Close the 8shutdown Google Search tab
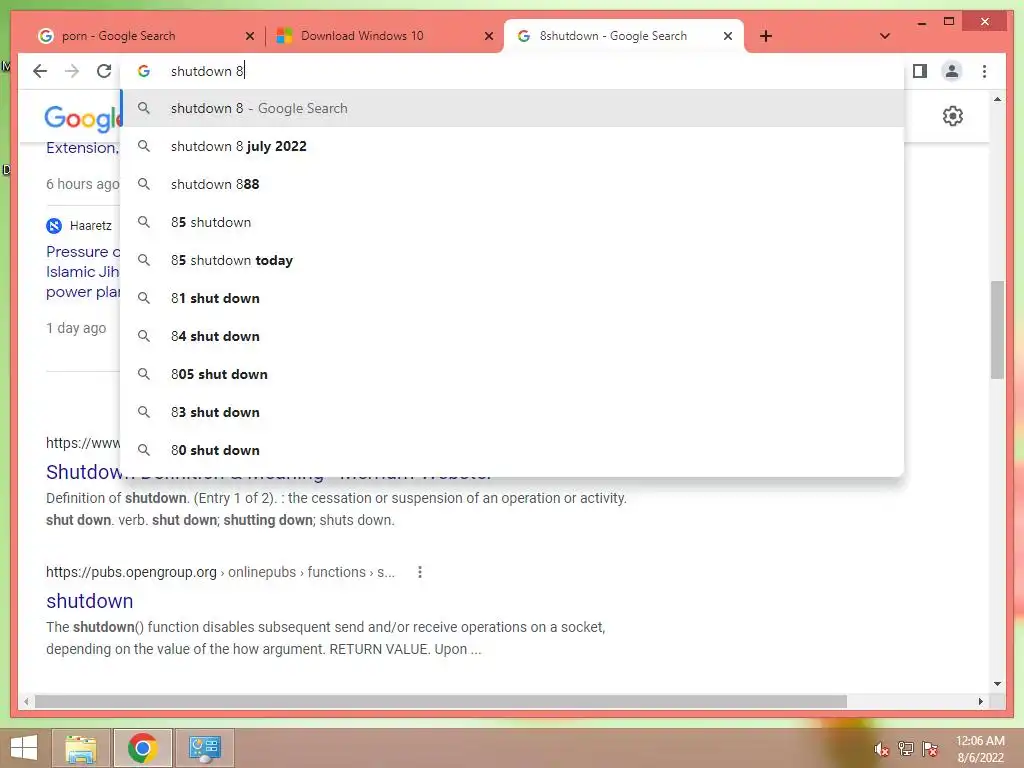This screenshot has height=768, width=1024. click(x=728, y=36)
